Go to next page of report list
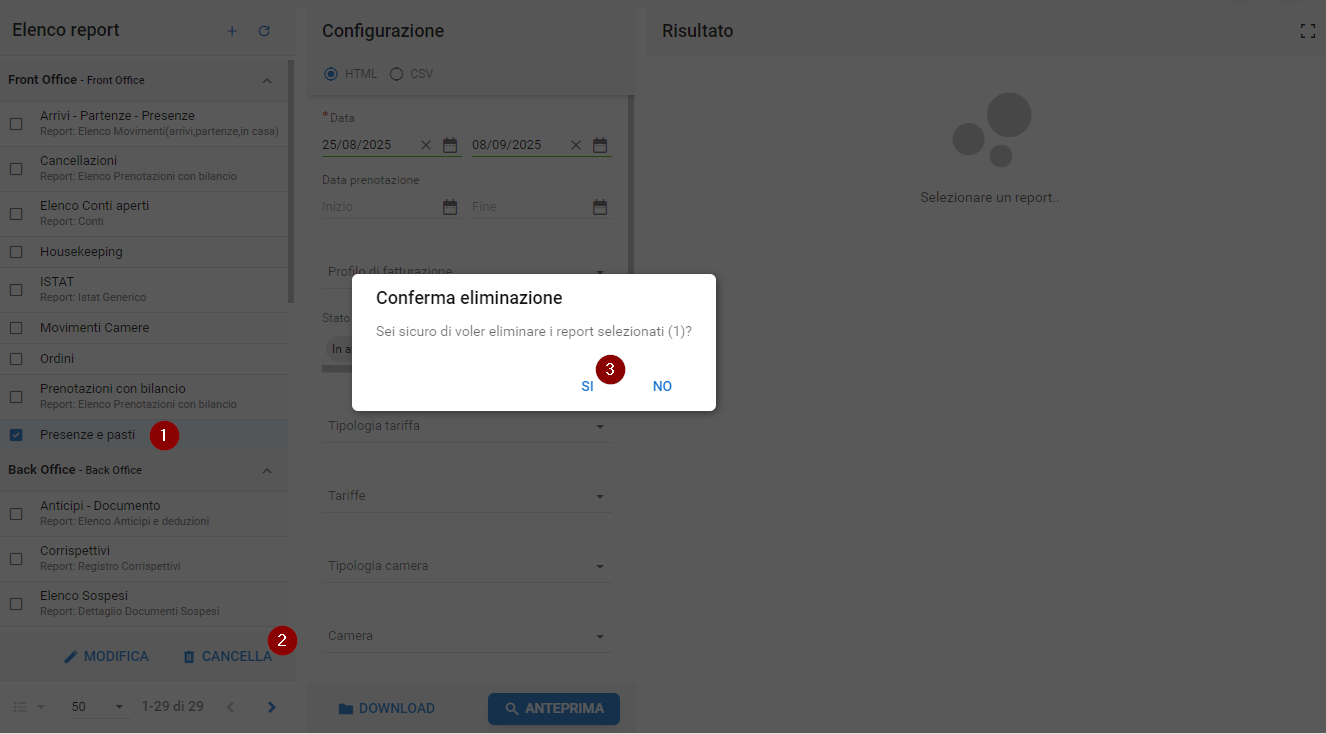 [x=271, y=707]
